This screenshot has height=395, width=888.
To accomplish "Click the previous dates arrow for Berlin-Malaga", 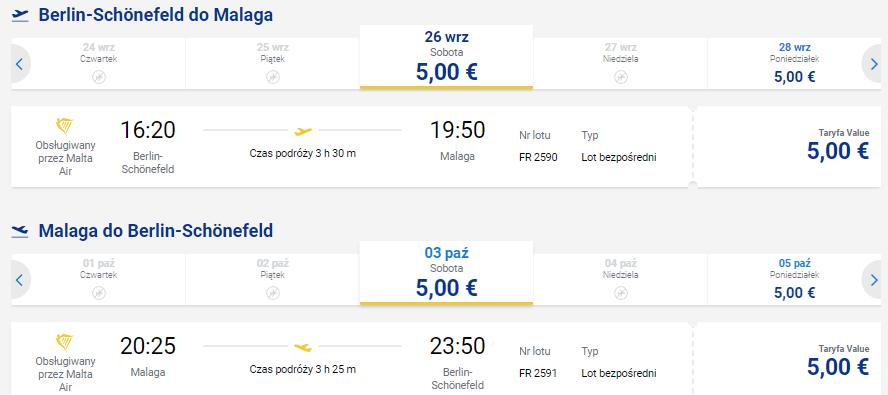I will [19, 63].
